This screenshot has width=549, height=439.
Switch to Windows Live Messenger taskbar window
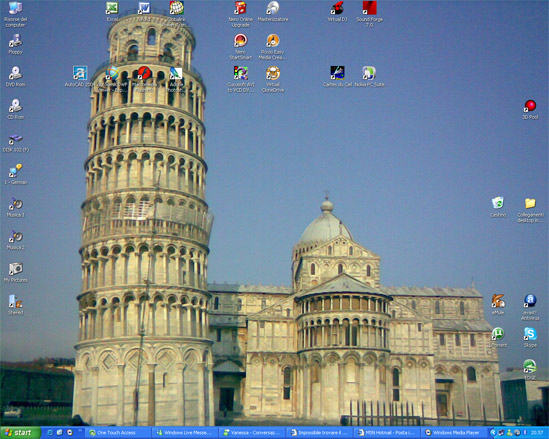click(185, 433)
